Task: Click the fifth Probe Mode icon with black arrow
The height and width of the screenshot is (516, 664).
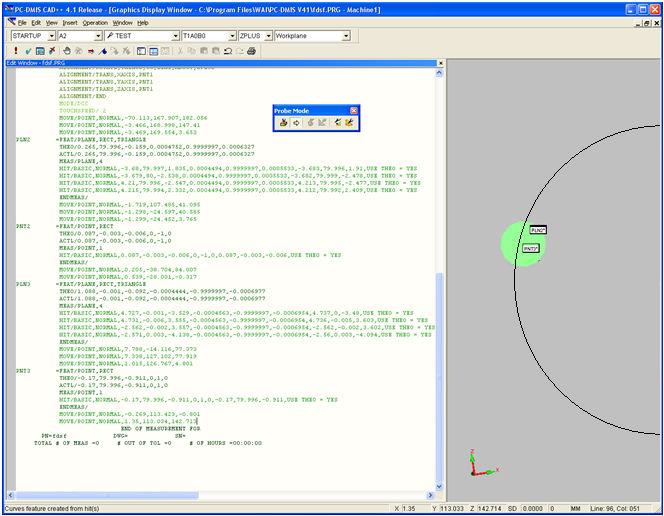Action: click(338, 122)
